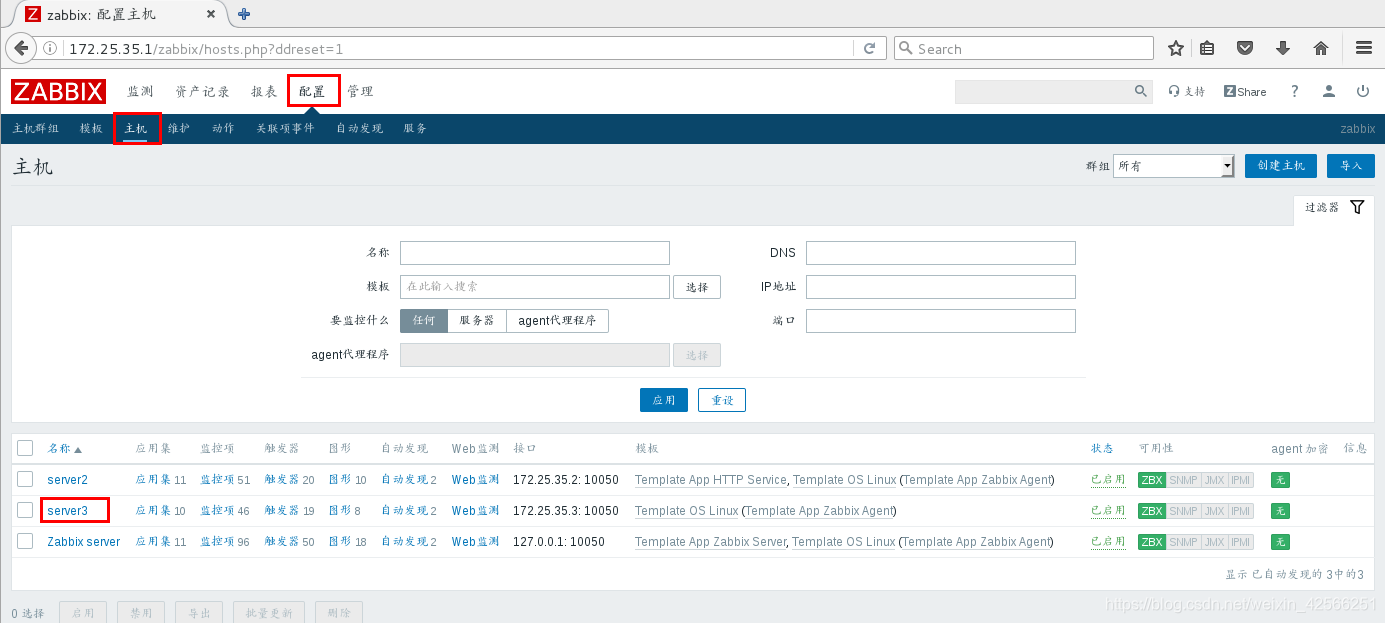Choose agent代理程序 monitoring option
This screenshot has height=623, width=1385.
tap(557, 321)
